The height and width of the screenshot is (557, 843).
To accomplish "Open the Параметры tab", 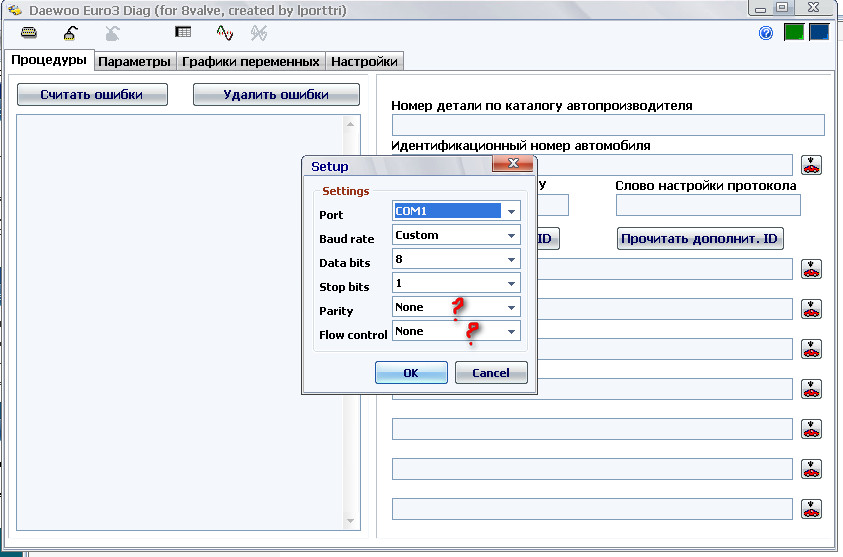I will coord(134,61).
